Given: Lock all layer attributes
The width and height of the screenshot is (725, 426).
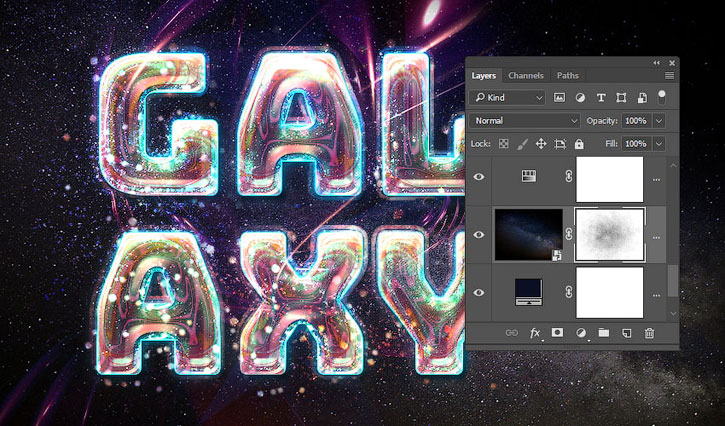Looking at the screenshot, I should [579, 144].
